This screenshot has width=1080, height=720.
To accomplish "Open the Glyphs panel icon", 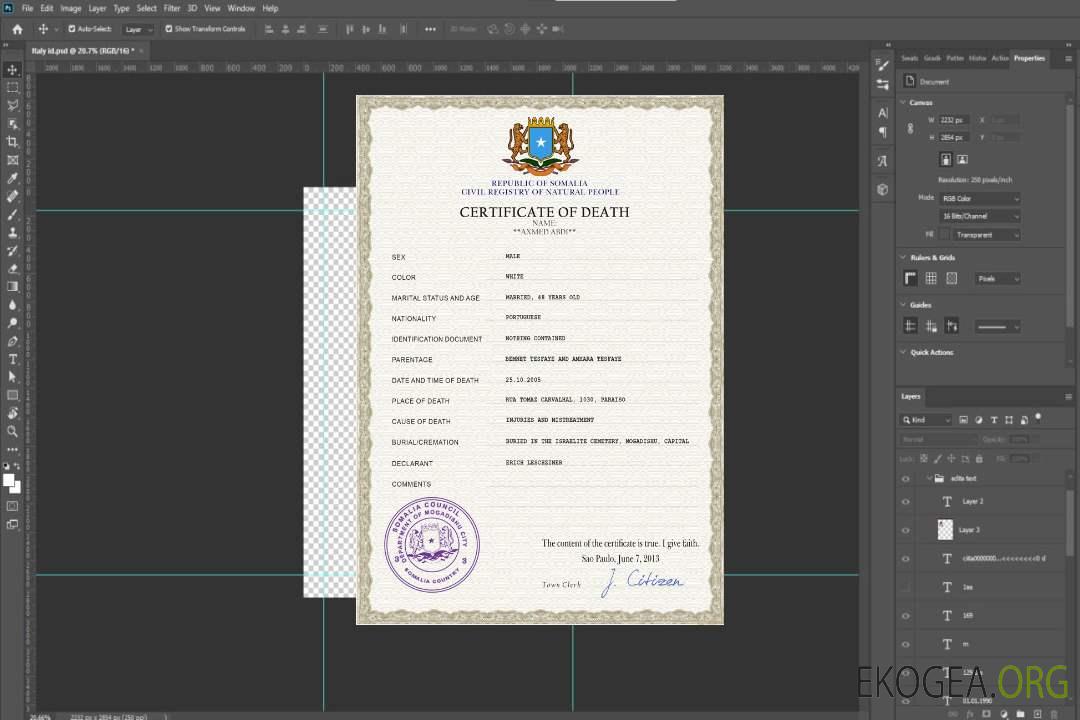I will coord(883,161).
